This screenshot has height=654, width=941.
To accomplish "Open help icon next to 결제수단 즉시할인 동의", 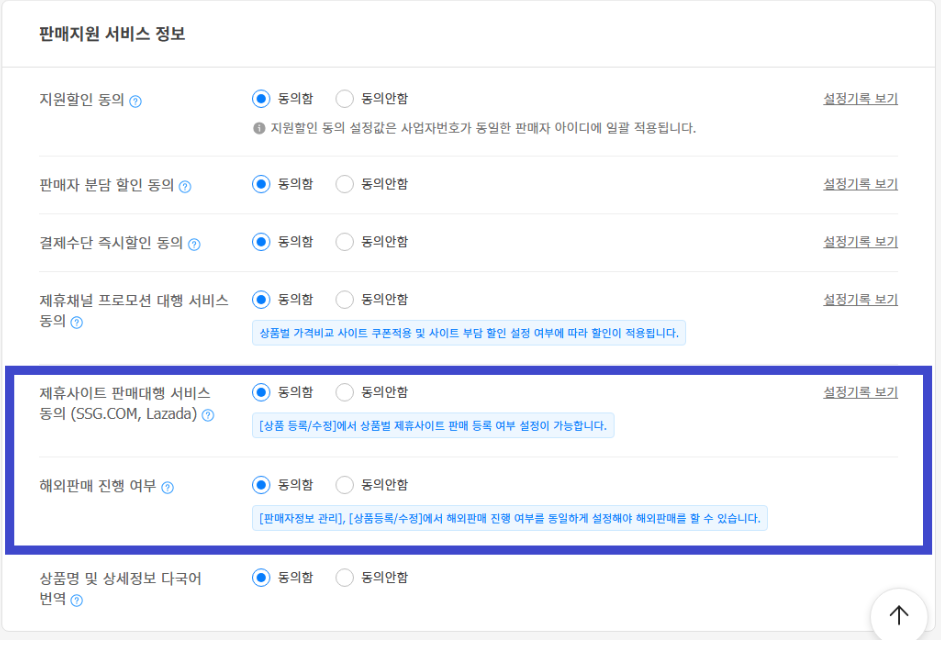I will (x=194, y=244).
